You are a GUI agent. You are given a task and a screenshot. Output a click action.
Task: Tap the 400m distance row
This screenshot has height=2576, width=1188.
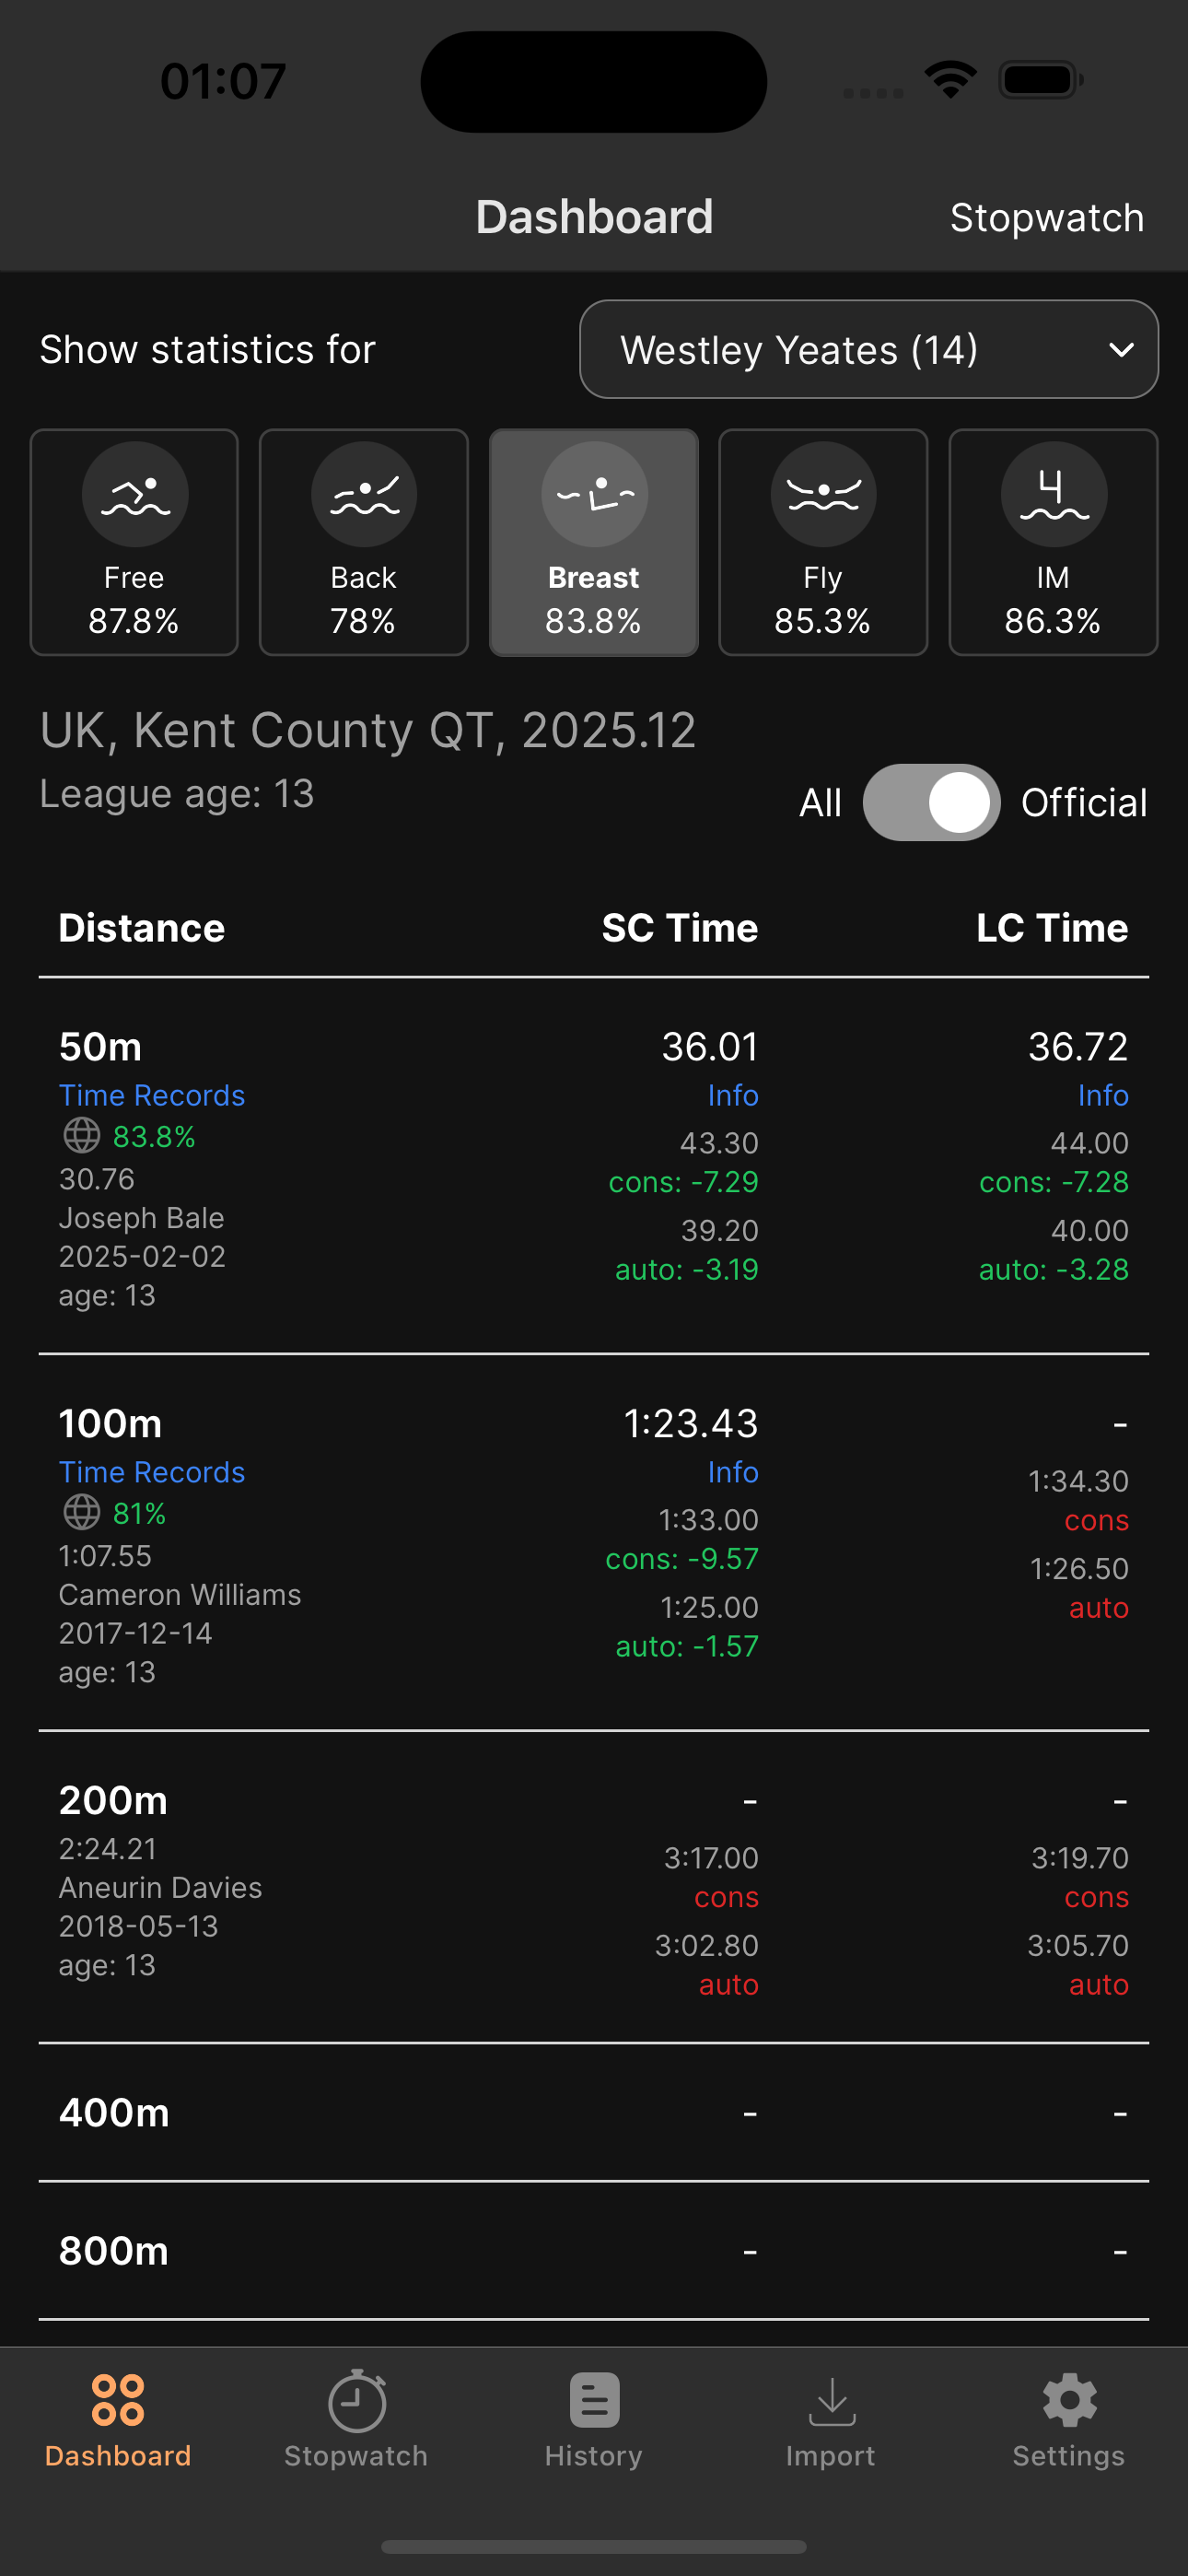[594, 2112]
